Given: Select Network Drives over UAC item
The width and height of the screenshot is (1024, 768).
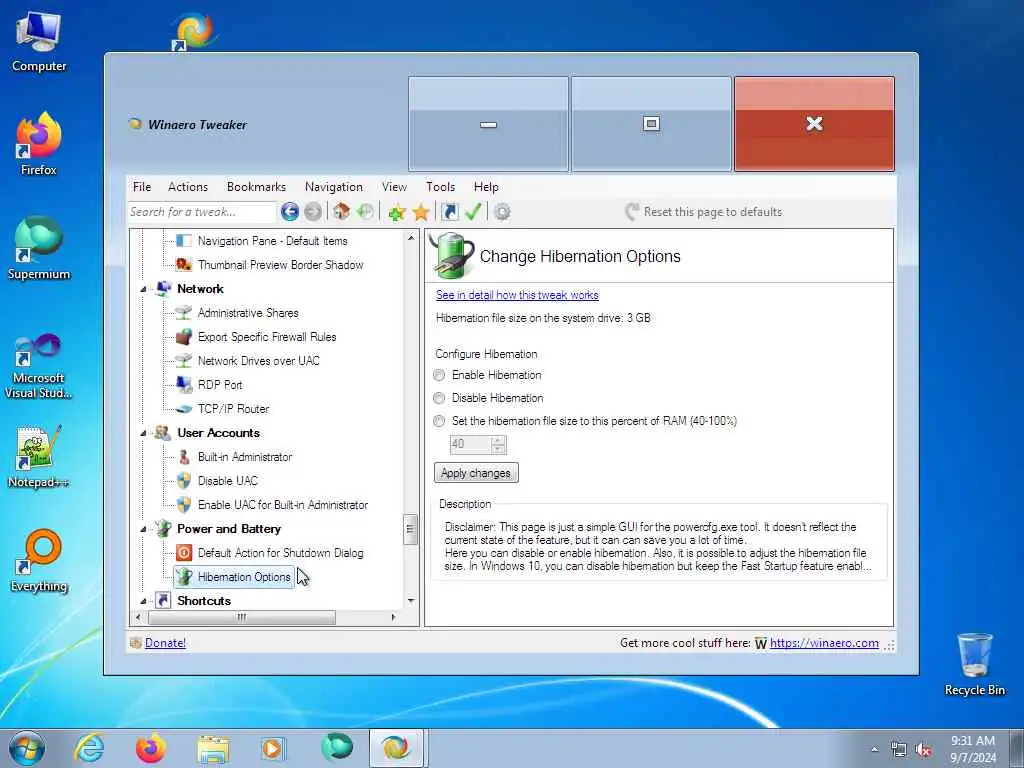Looking at the screenshot, I should (259, 360).
